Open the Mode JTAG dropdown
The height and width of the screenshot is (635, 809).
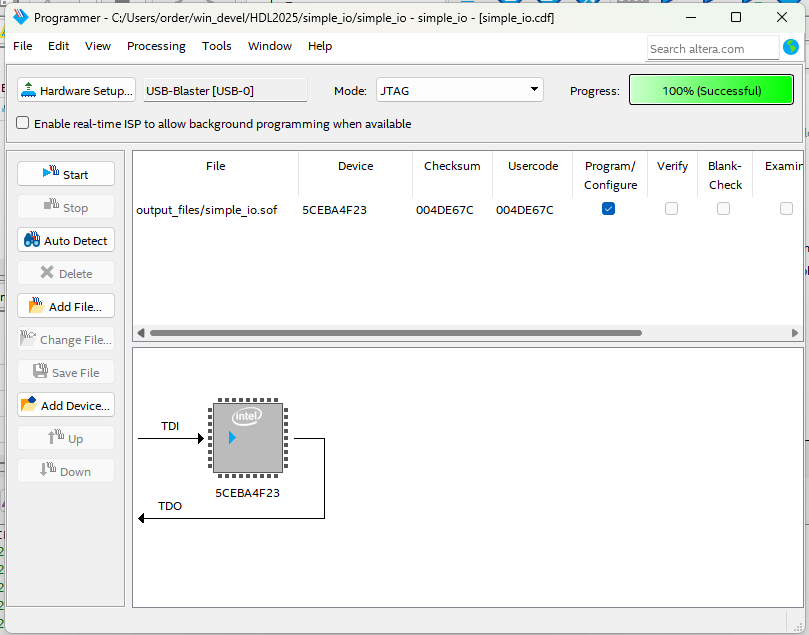point(460,90)
